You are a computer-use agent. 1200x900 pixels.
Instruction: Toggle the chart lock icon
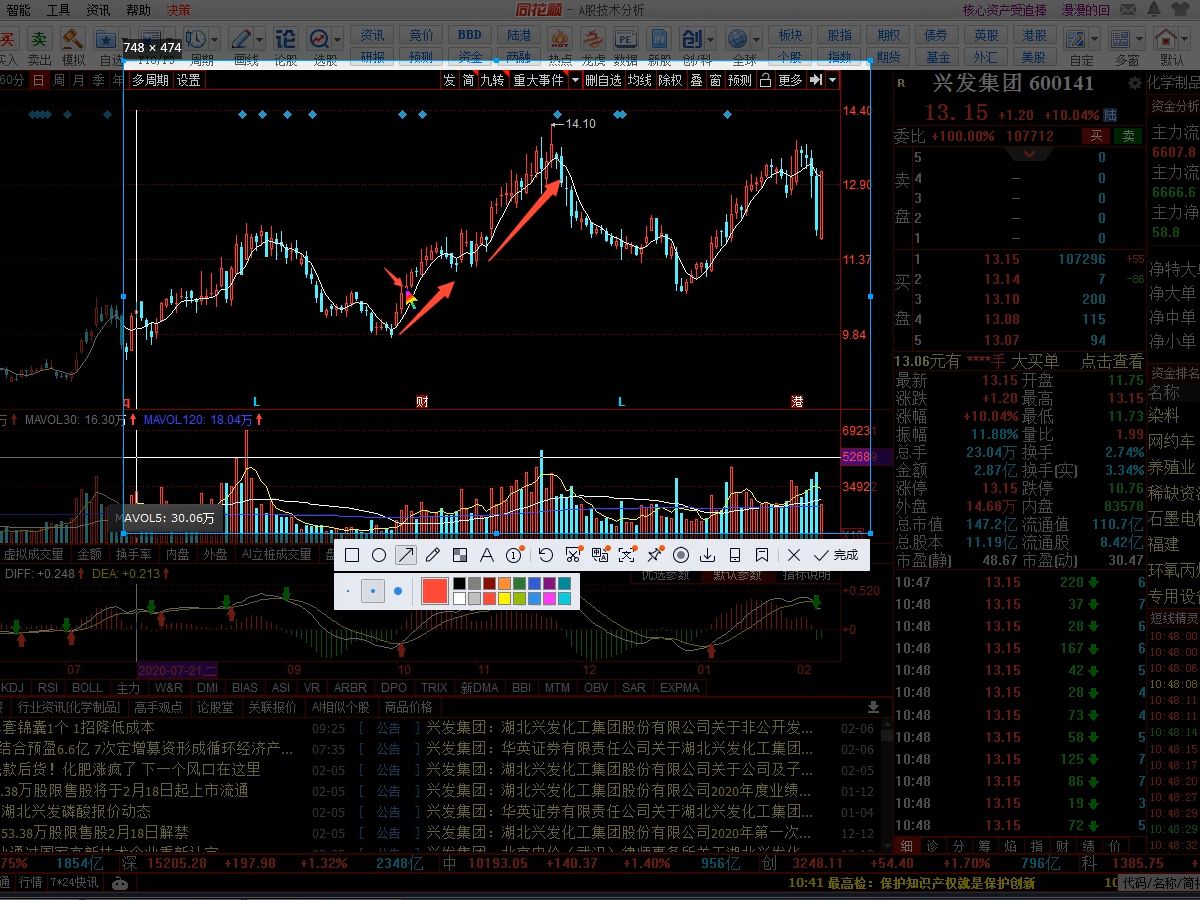tap(766, 80)
